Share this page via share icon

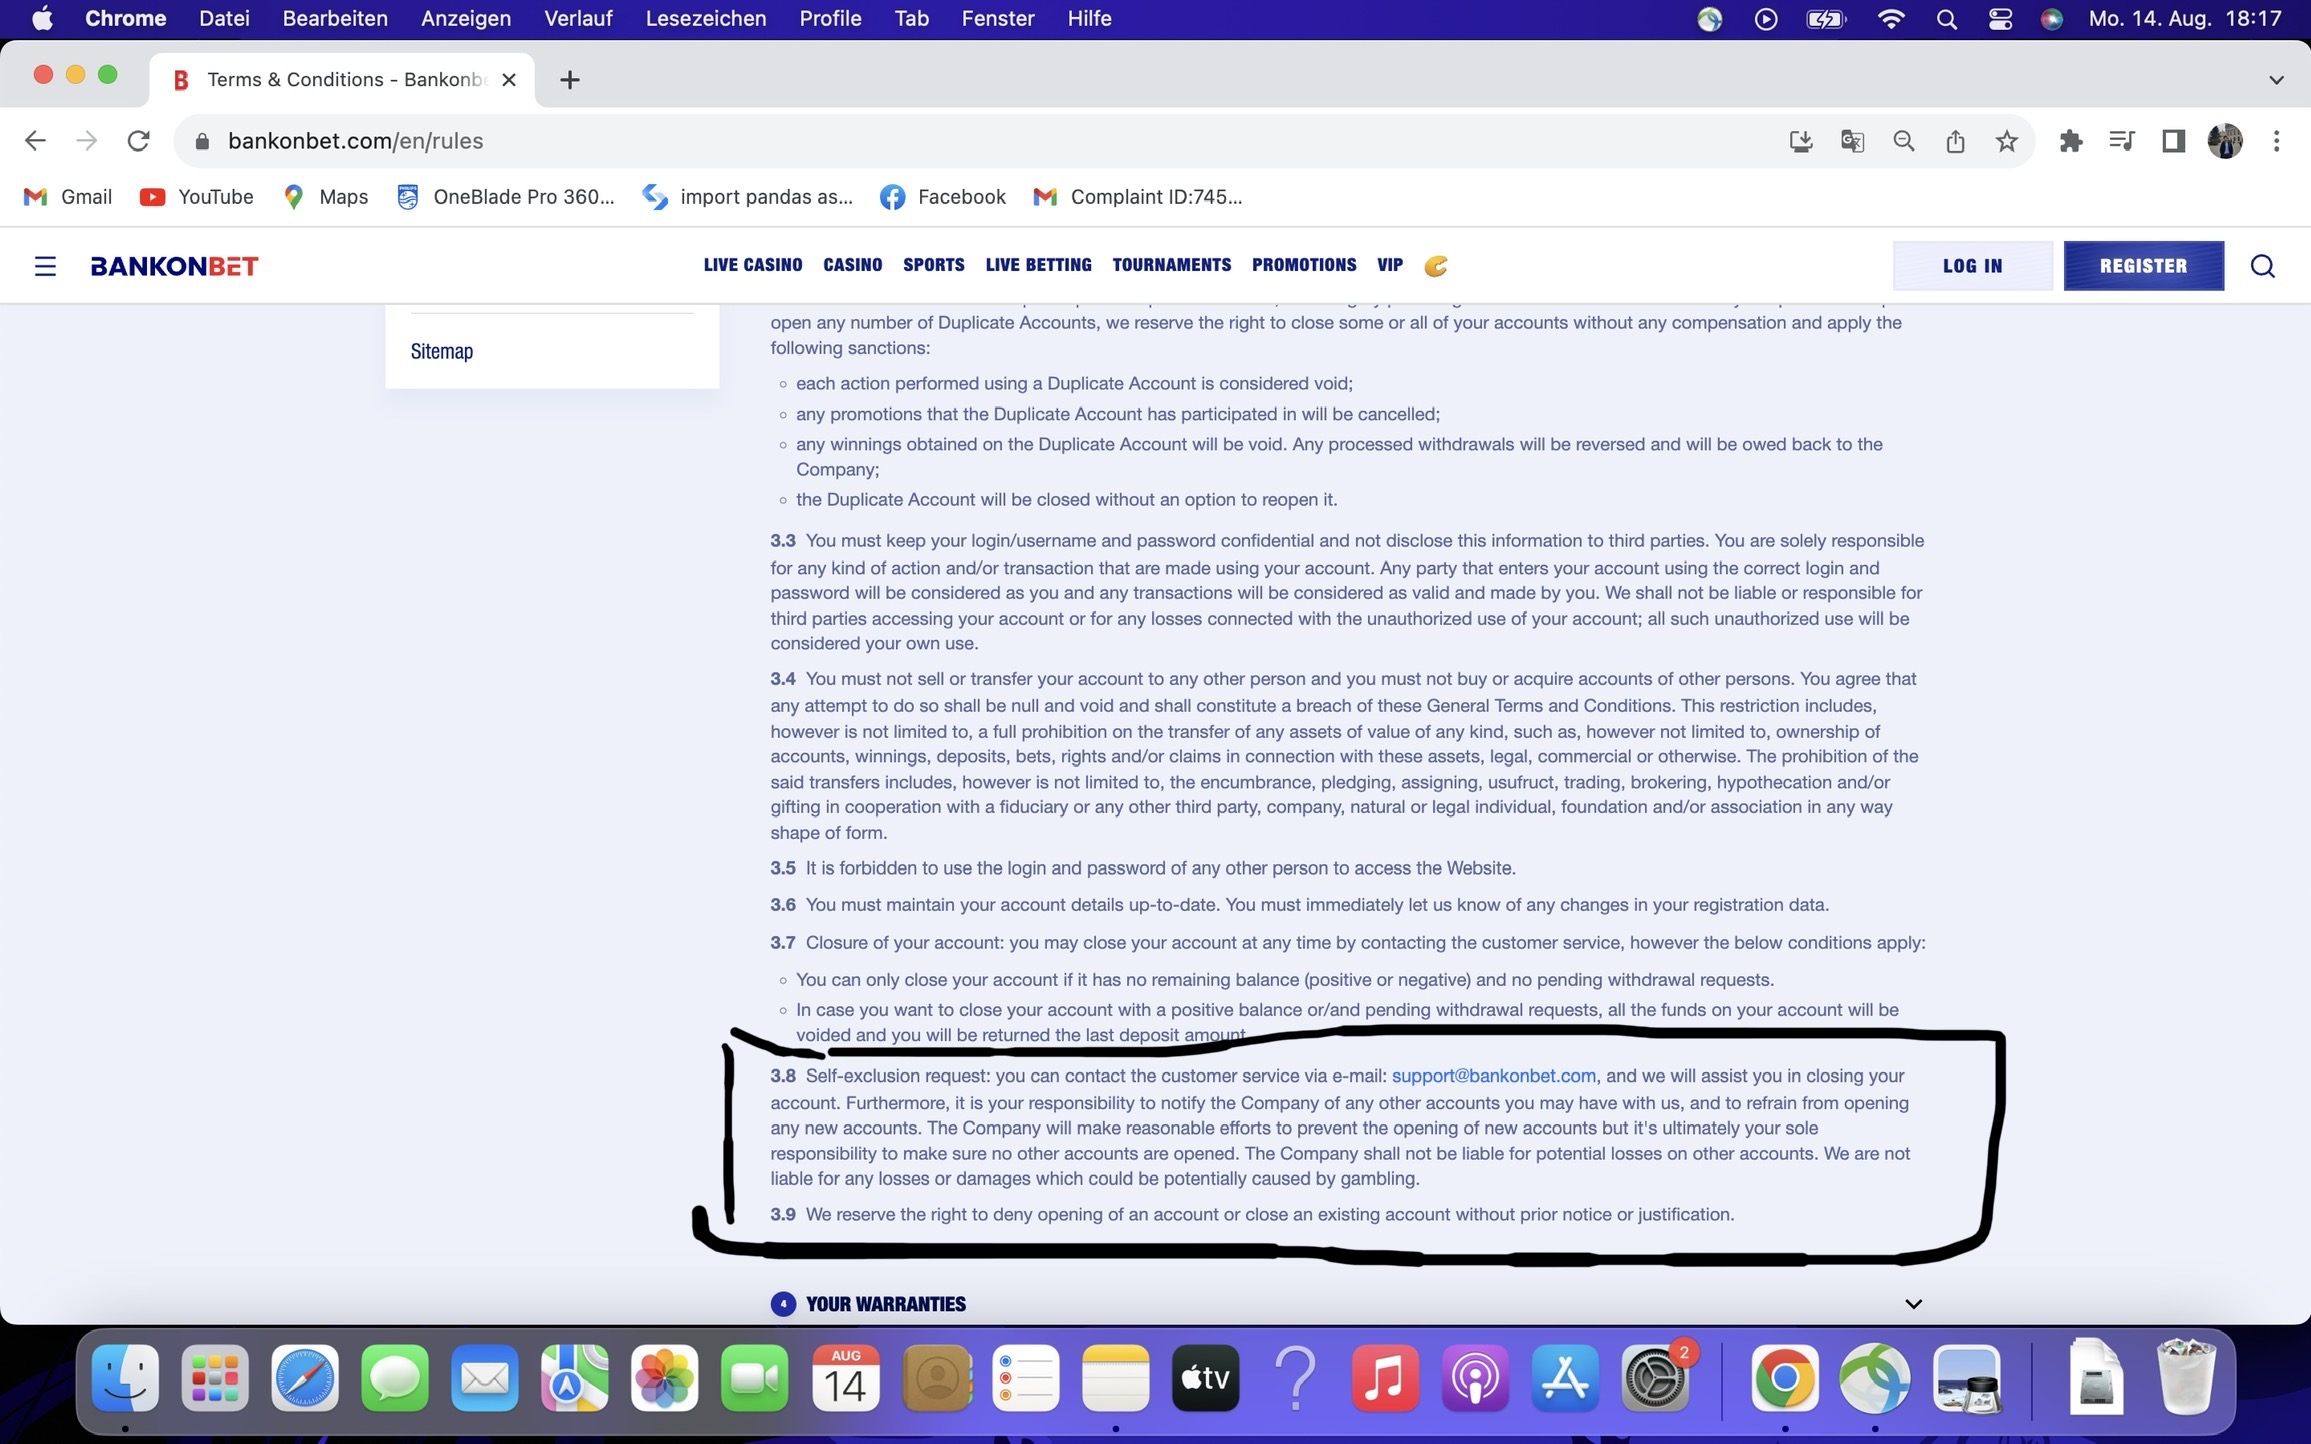point(1956,141)
